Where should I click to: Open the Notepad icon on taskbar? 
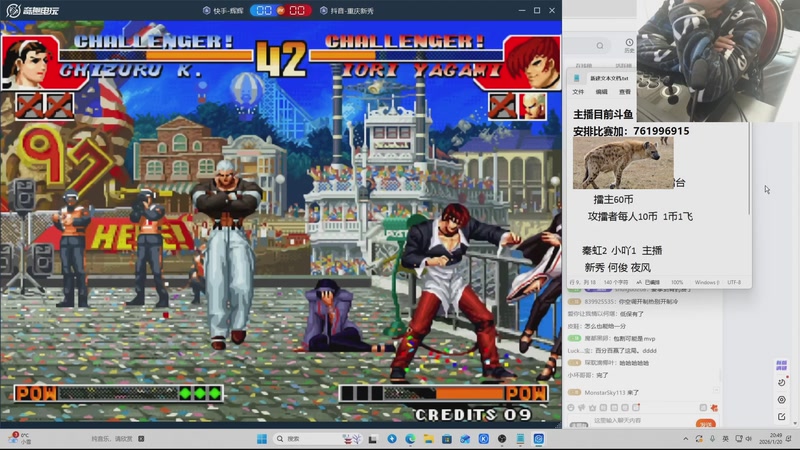point(520,439)
